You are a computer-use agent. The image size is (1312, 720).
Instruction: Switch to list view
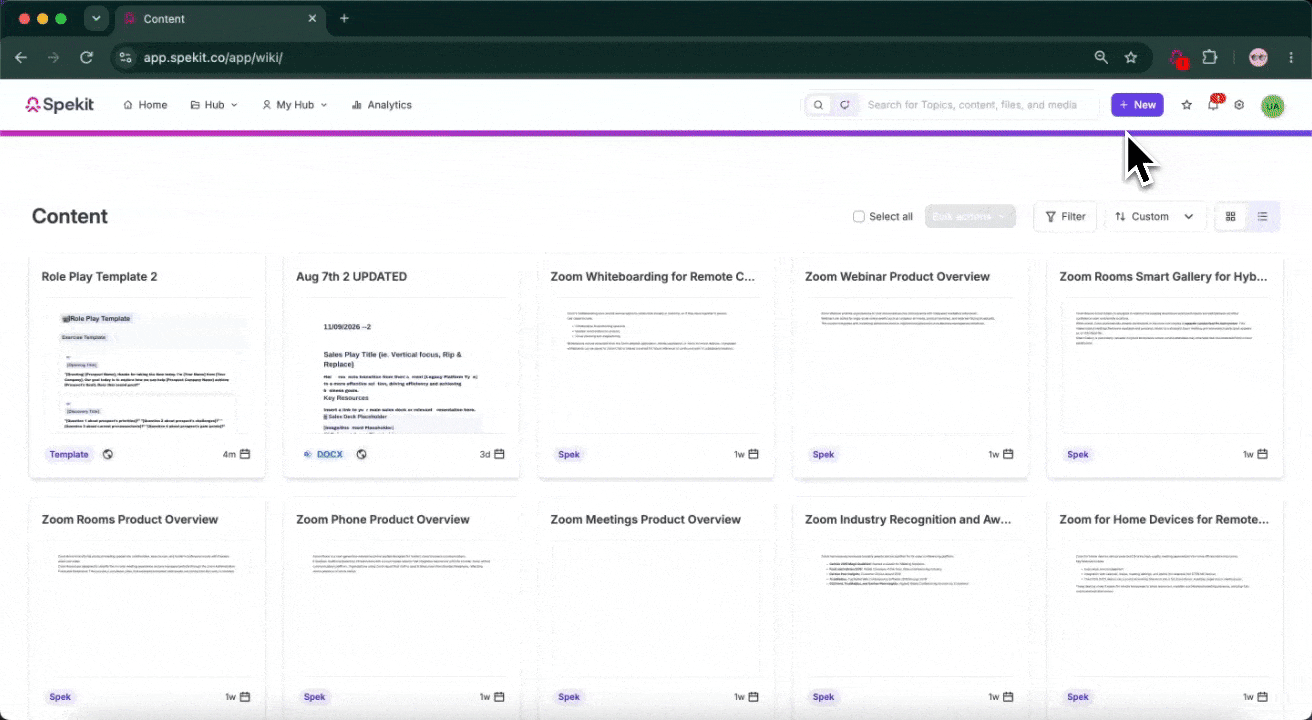1263,217
